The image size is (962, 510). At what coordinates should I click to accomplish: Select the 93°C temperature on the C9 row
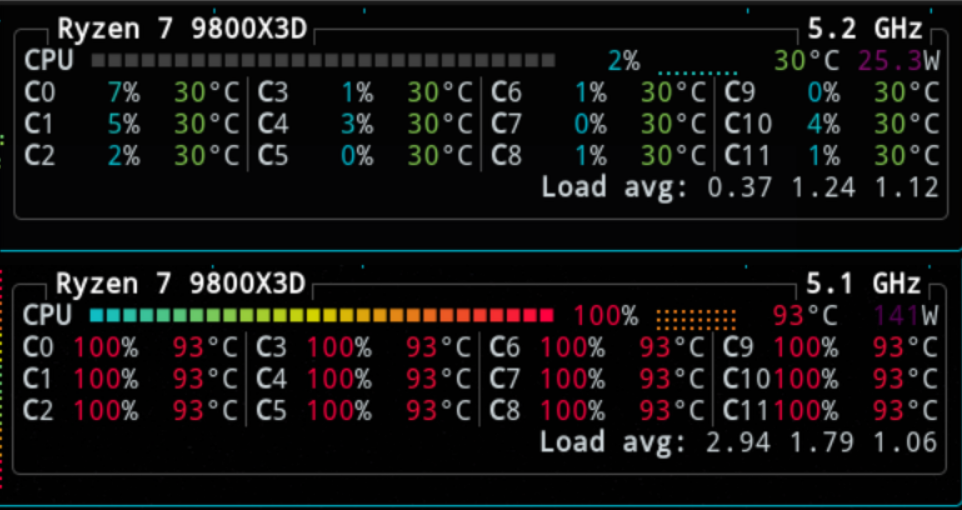(906, 348)
